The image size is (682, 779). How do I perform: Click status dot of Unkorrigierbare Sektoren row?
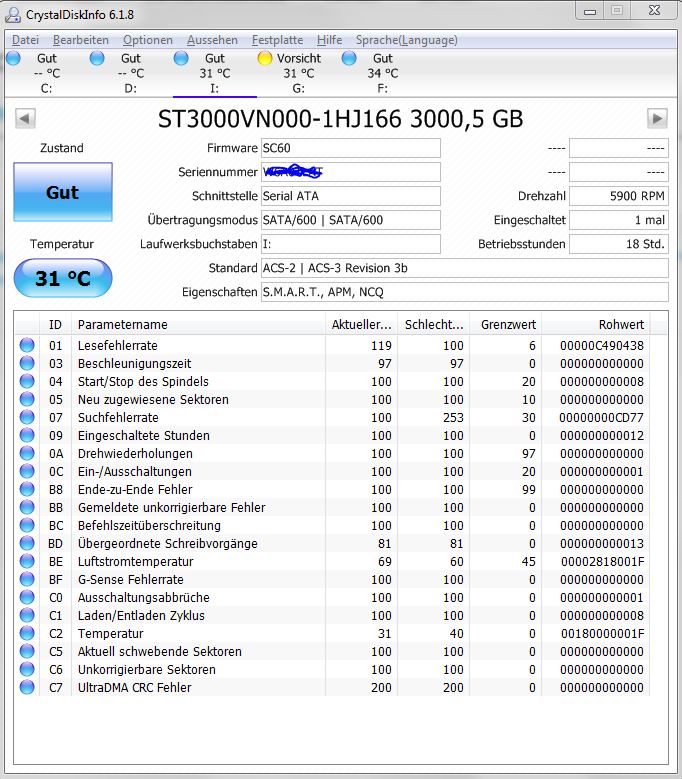(27, 669)
